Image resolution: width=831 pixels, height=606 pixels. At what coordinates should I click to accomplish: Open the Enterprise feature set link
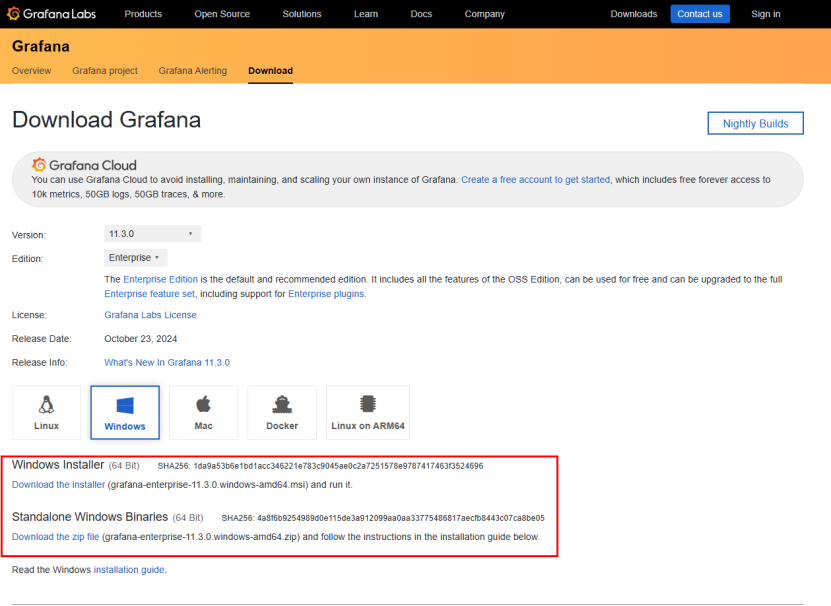click(x=149, y=294)
